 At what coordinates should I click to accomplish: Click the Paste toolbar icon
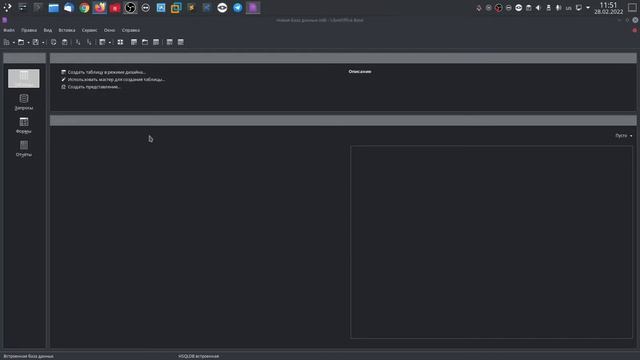(64, 42)
